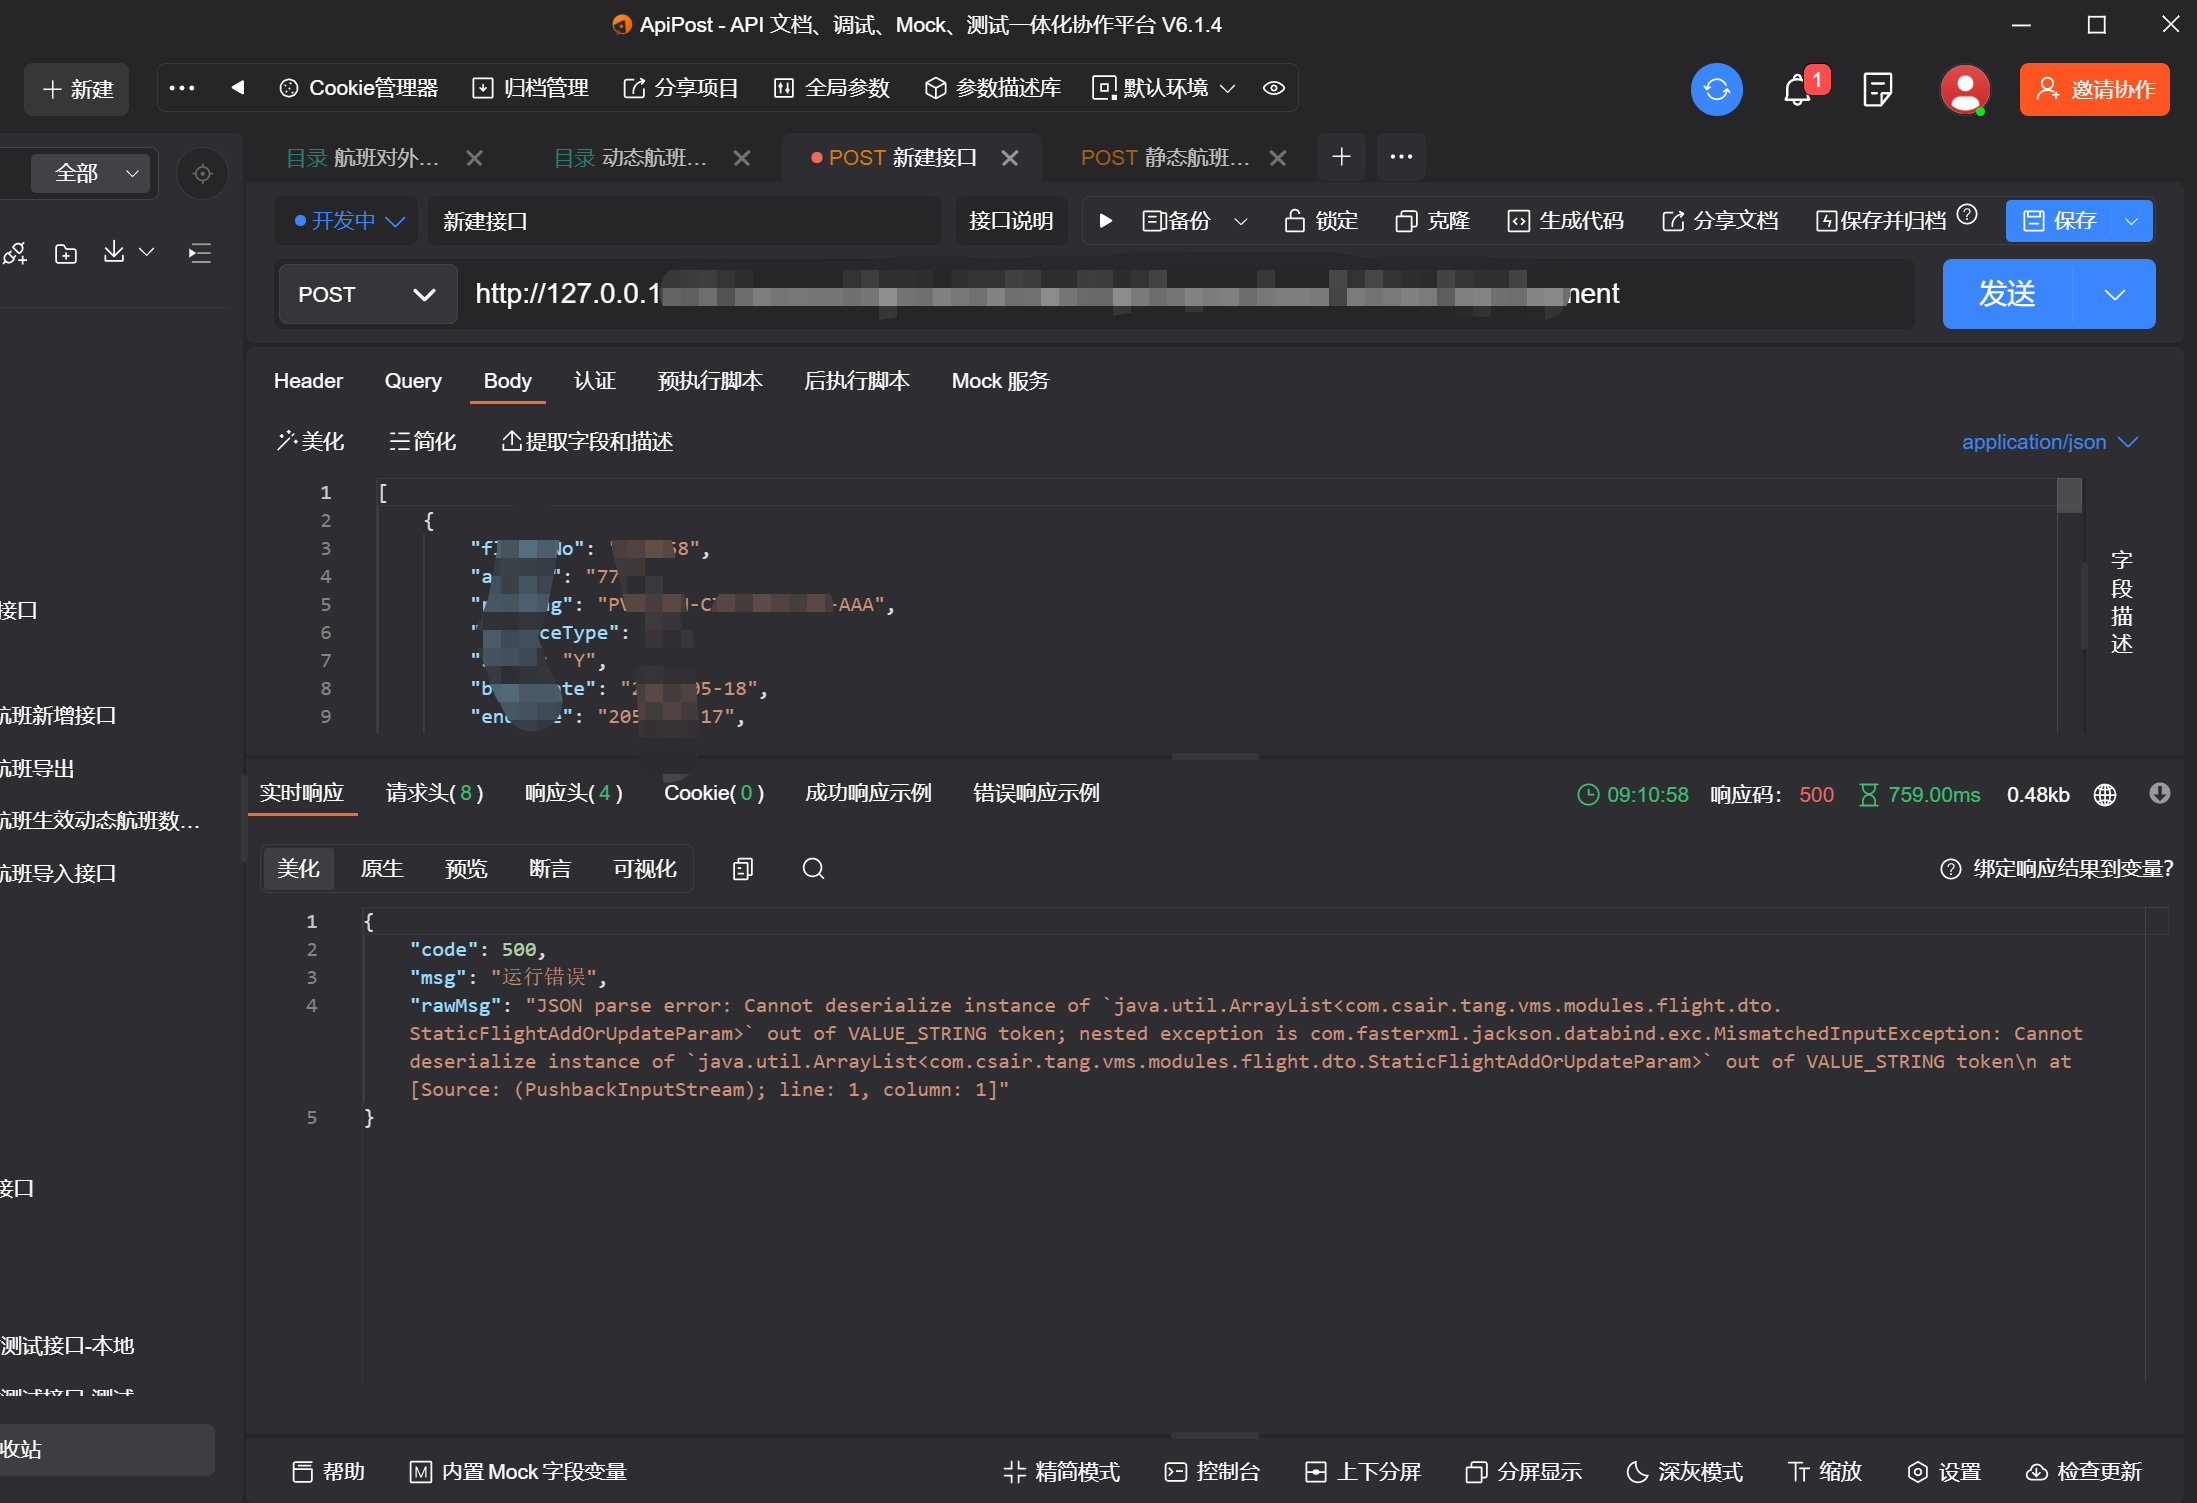
Task: Click the 发送 button
Action: click(x=2007, y=294)
